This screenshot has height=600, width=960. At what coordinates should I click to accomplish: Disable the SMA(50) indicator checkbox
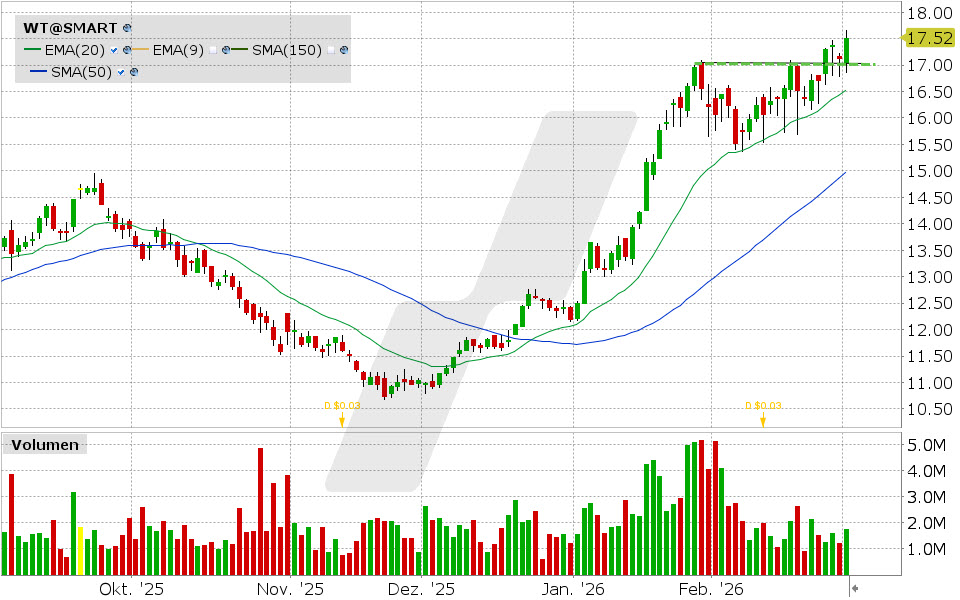120,72
